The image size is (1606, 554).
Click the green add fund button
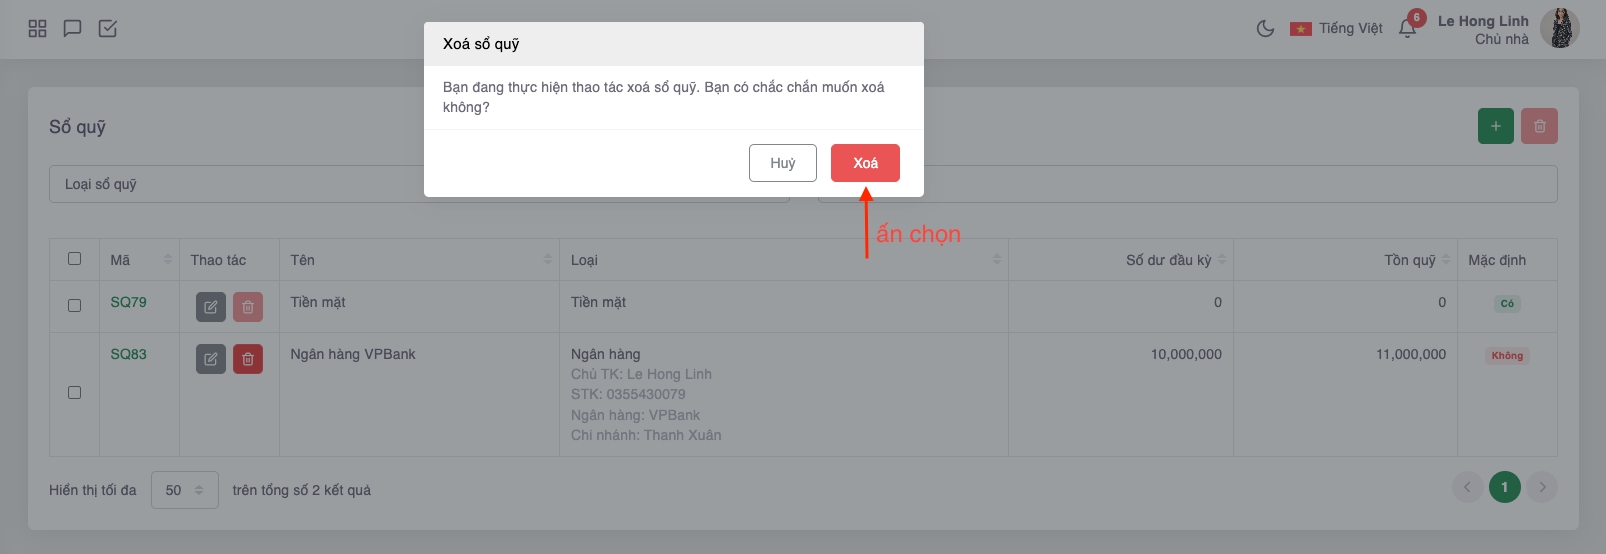(1495, 126)
